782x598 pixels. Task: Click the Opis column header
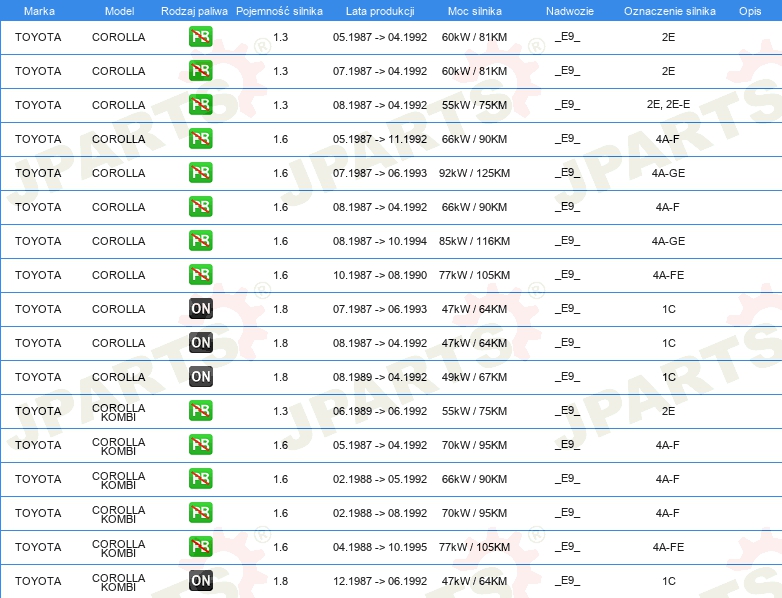click(x=750, y=11)
